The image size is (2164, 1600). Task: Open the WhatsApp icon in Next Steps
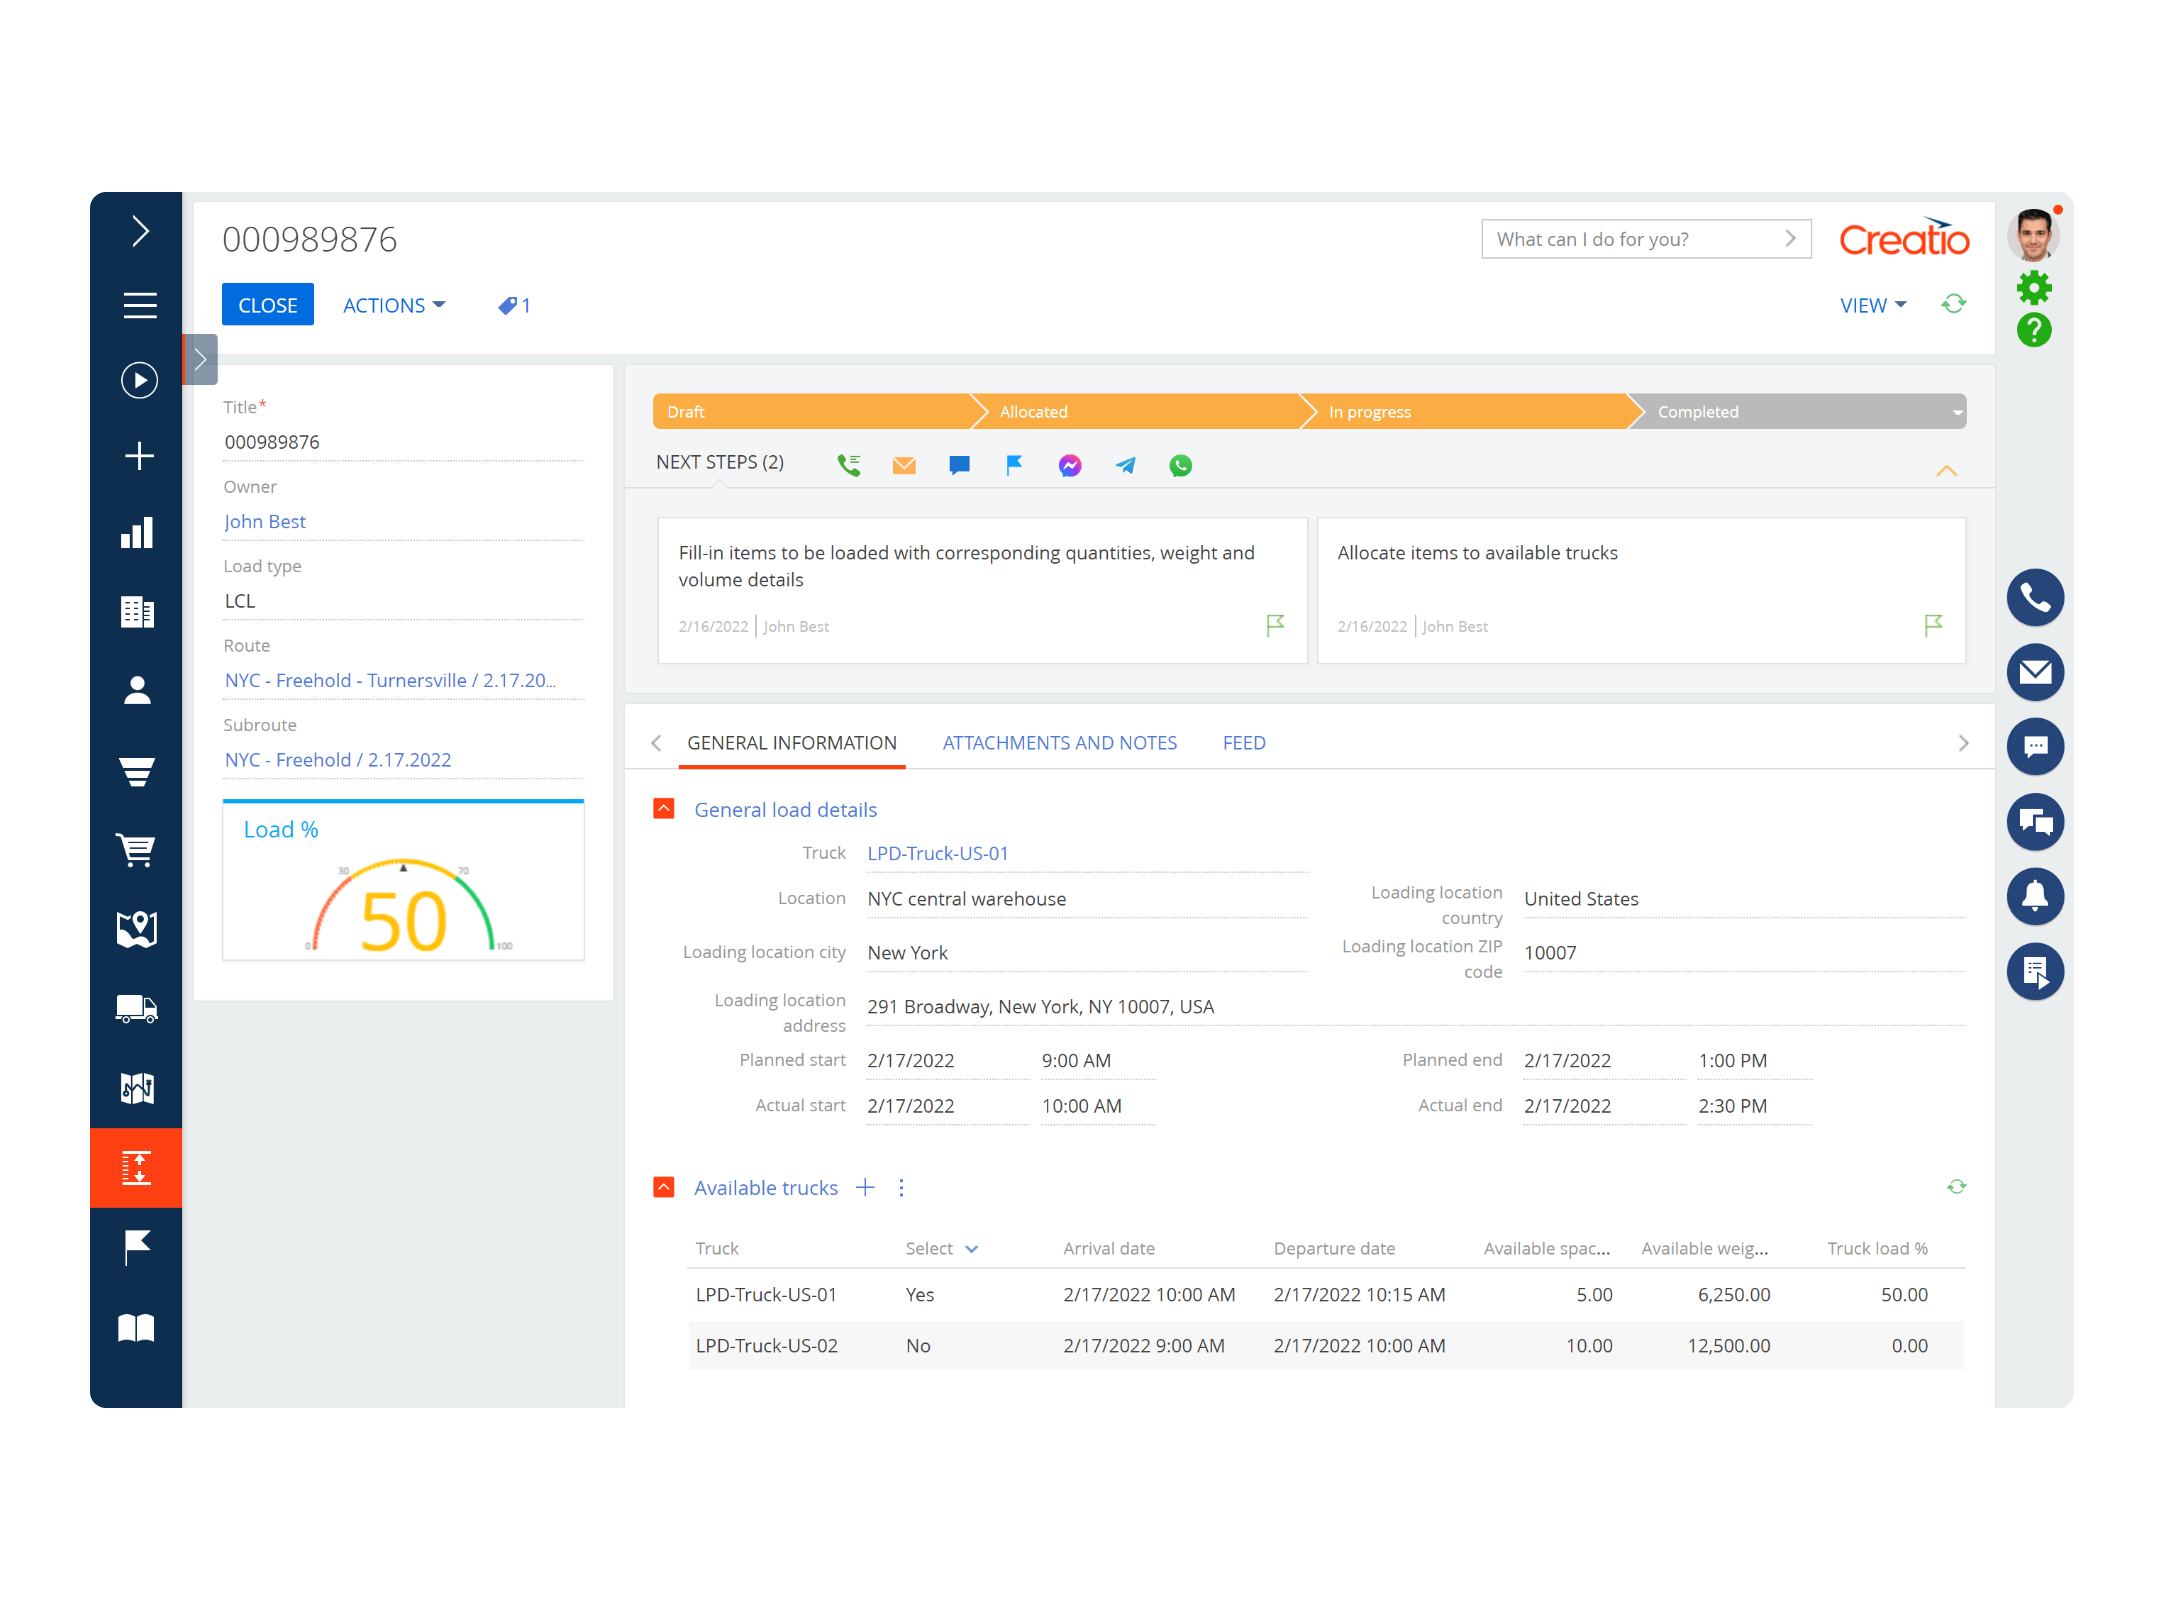tap(1180, 465)
